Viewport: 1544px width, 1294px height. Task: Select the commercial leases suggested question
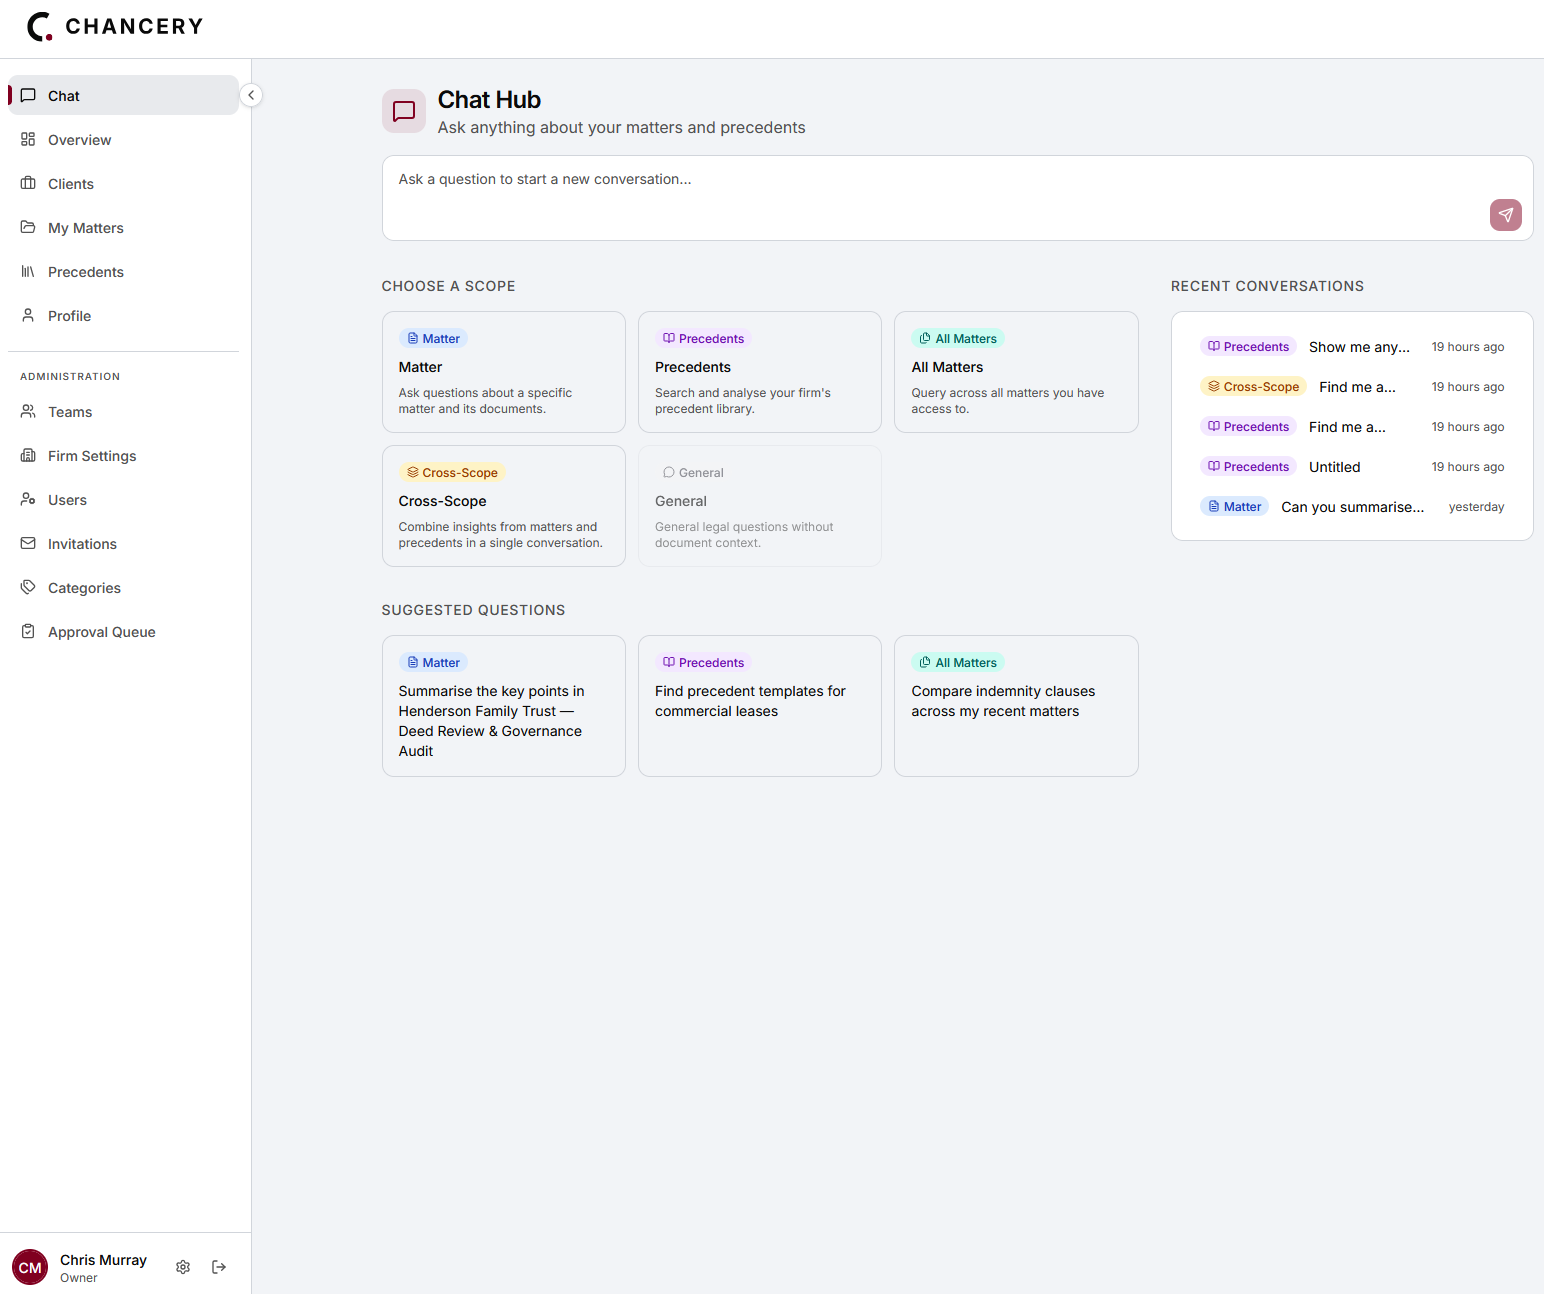(x=760, y=706)
